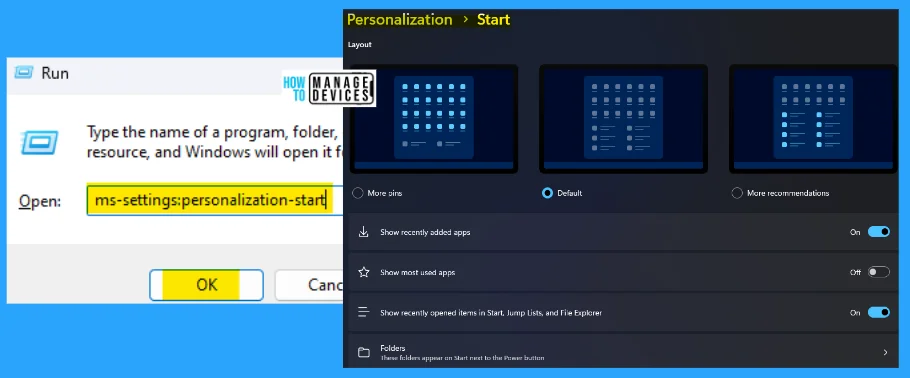Turn off Show recently added apps toggle
Viewport: 910px width, 378px height.
pyautogui.click(x=879, y=232)
